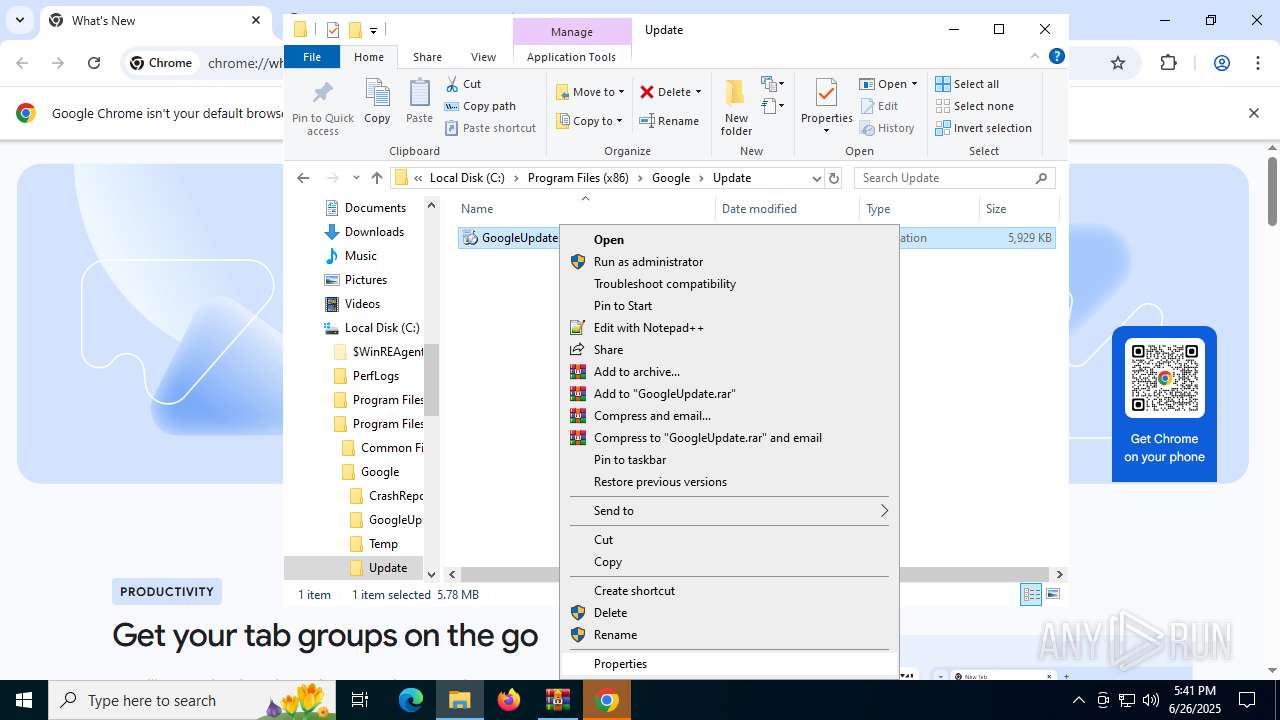
Task: Open Task View on taskbar
Action: [x=361, y=700]
